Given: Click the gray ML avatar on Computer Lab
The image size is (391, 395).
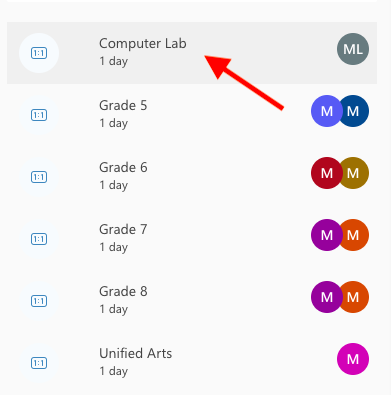Looking at the screenshot, I should pyautogui.click(x=353, y=49).
